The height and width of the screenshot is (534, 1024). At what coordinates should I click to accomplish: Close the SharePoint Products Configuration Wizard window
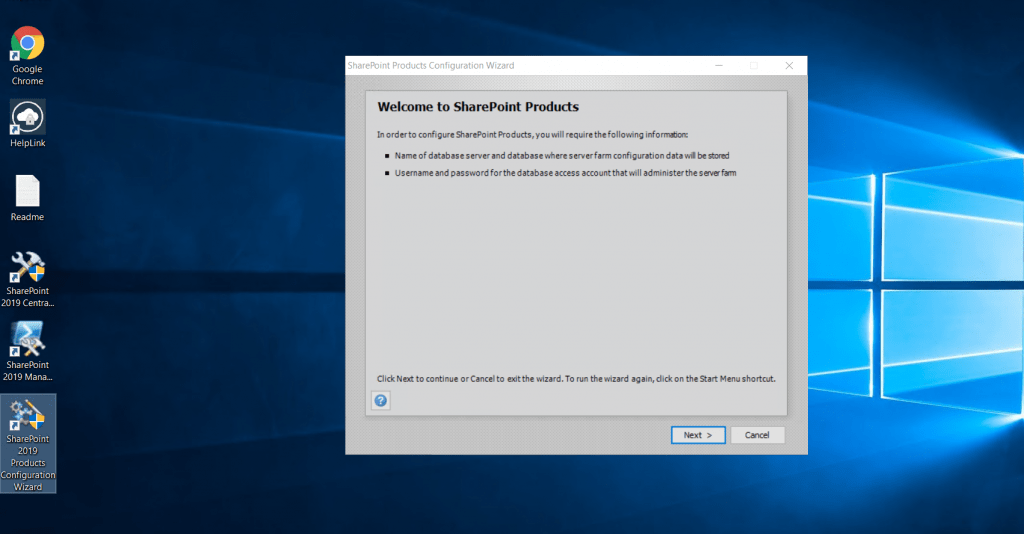coord(789,66)
